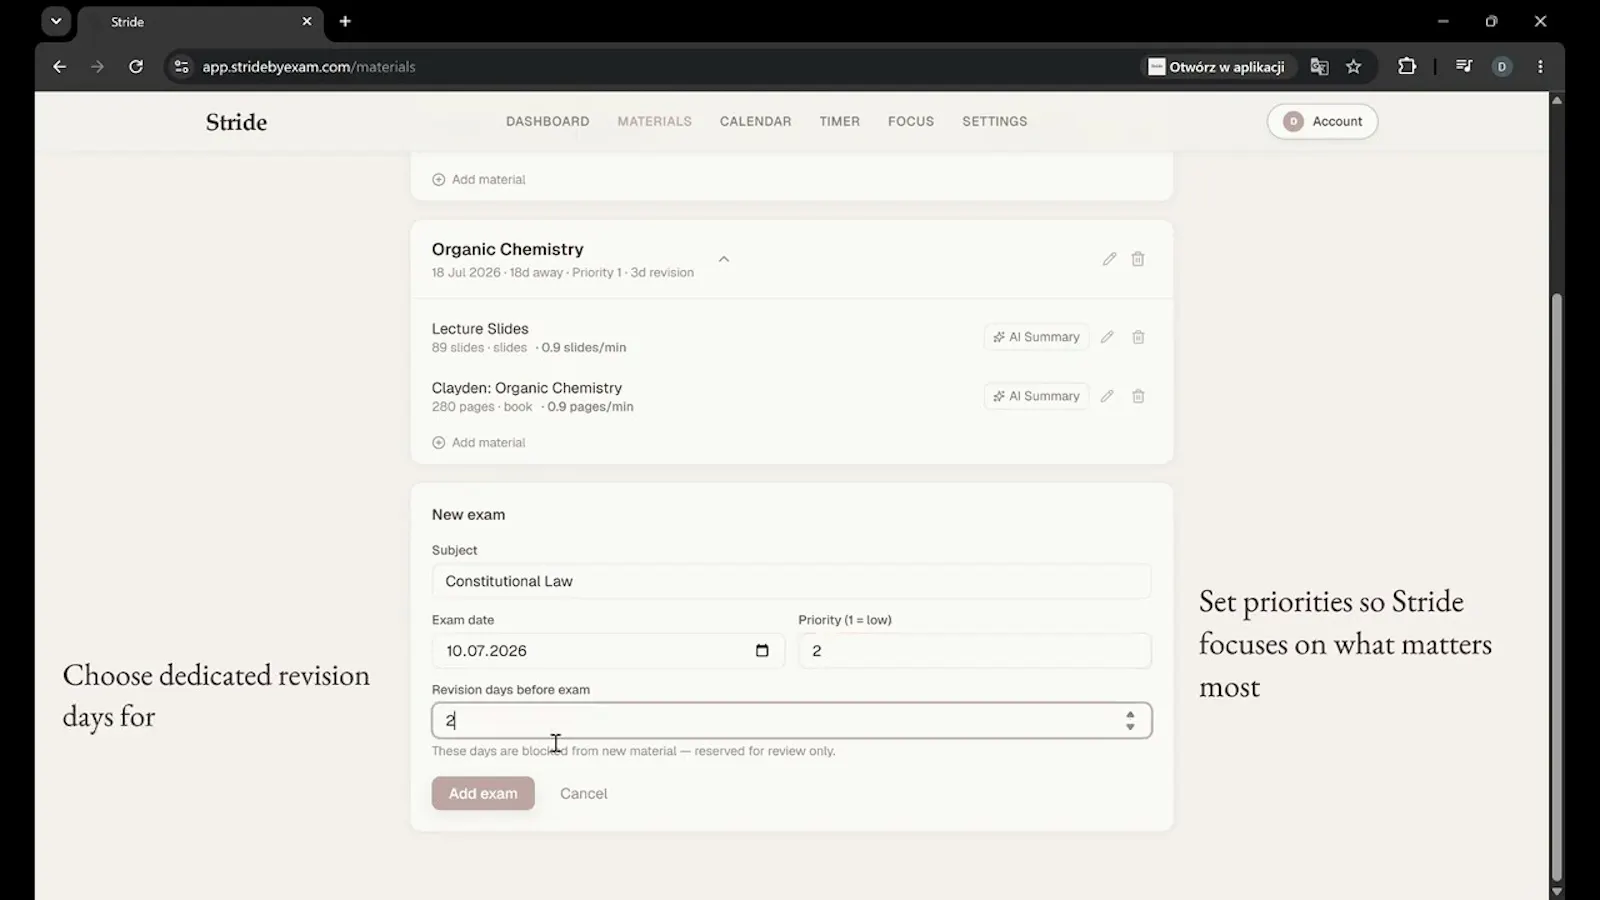1600x900 pixels.
Task: Click the Priority input field
Action: pos(975,651)
